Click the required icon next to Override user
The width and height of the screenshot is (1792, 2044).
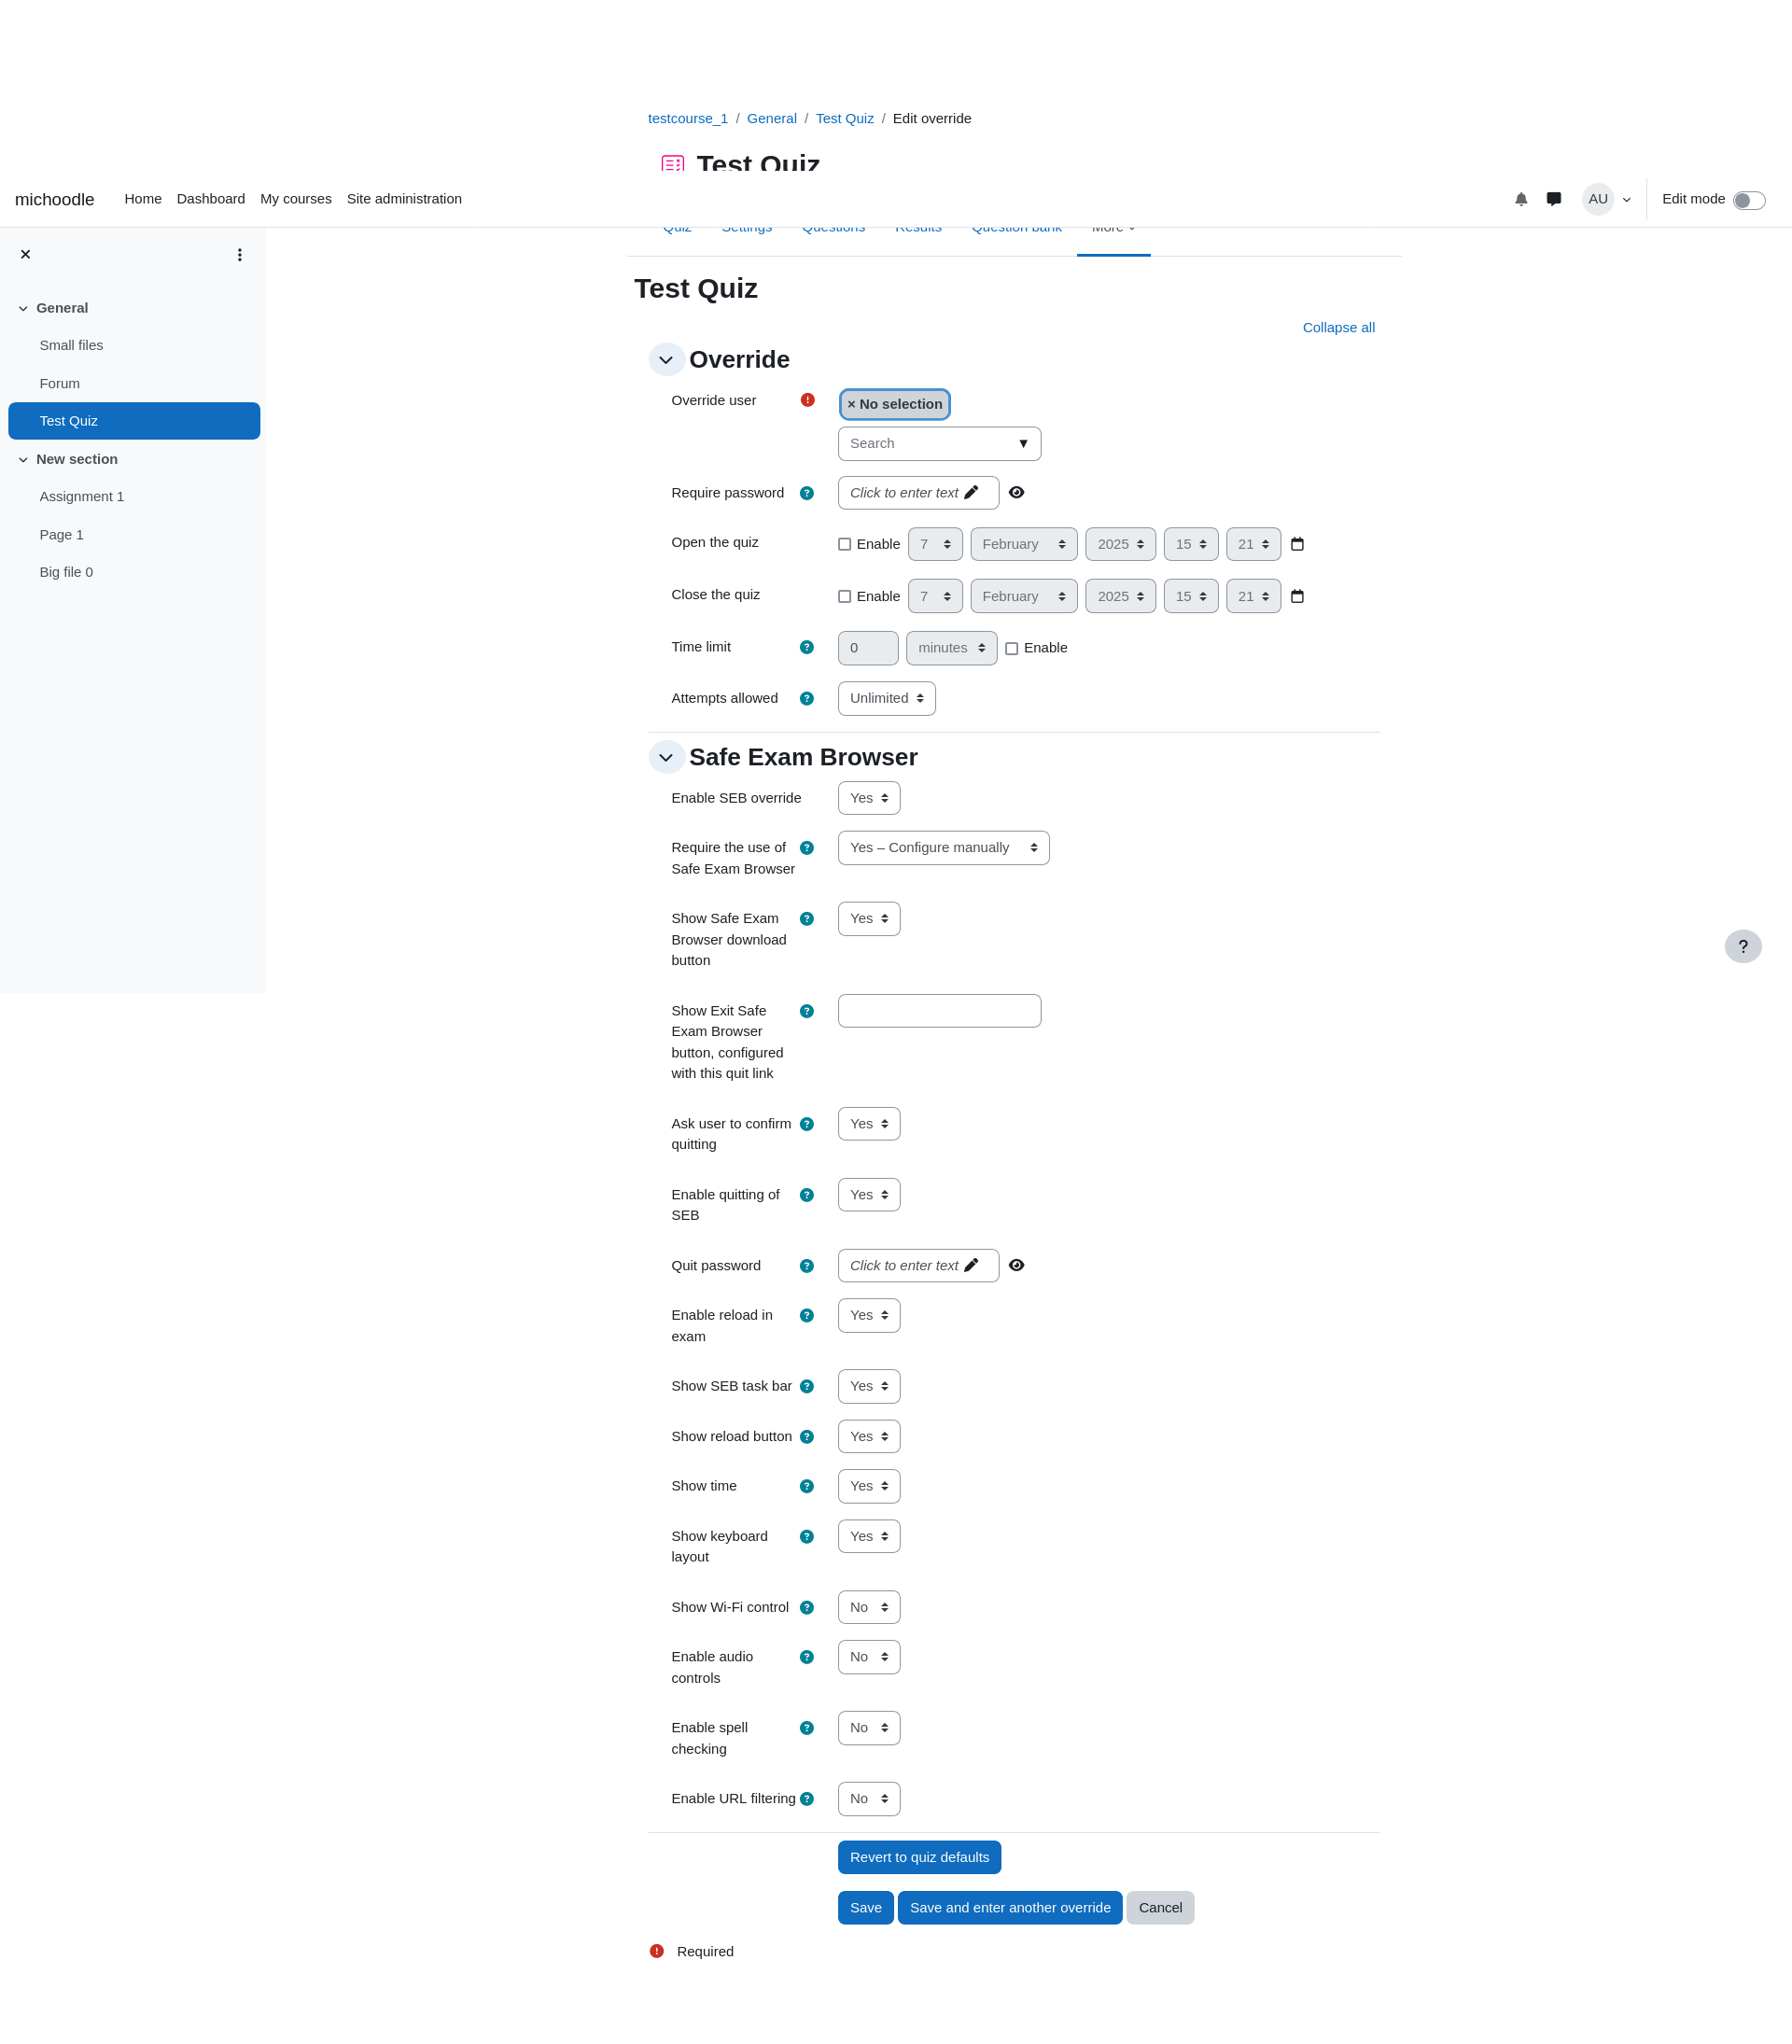point(808,400)
